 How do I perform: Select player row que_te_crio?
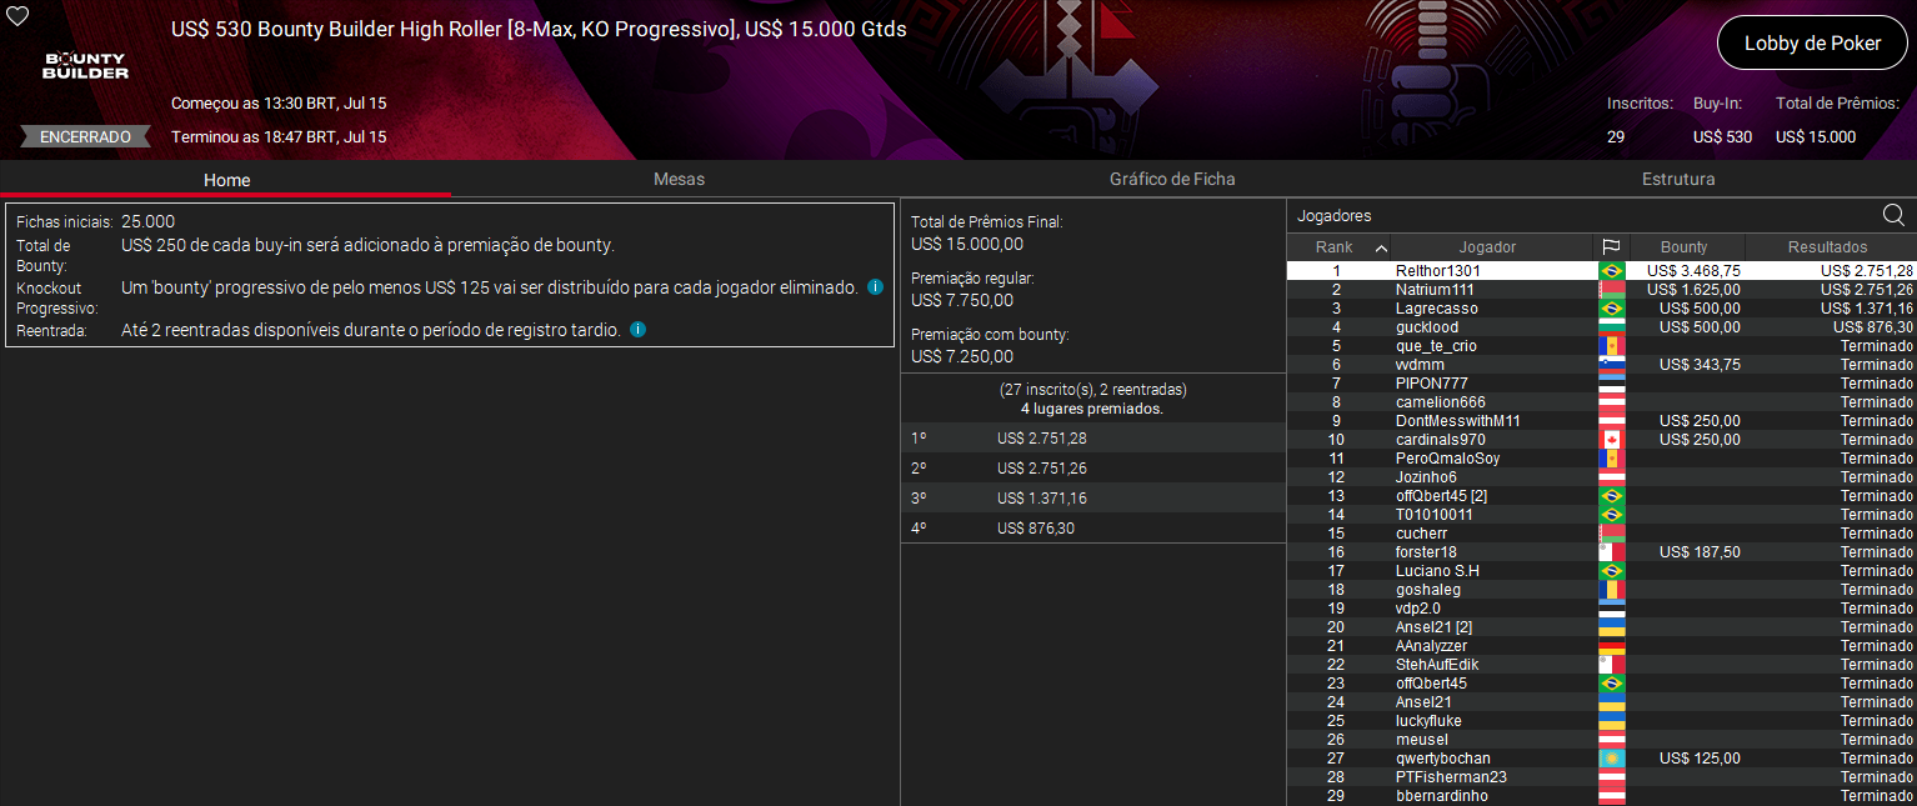click(1601, 346)
